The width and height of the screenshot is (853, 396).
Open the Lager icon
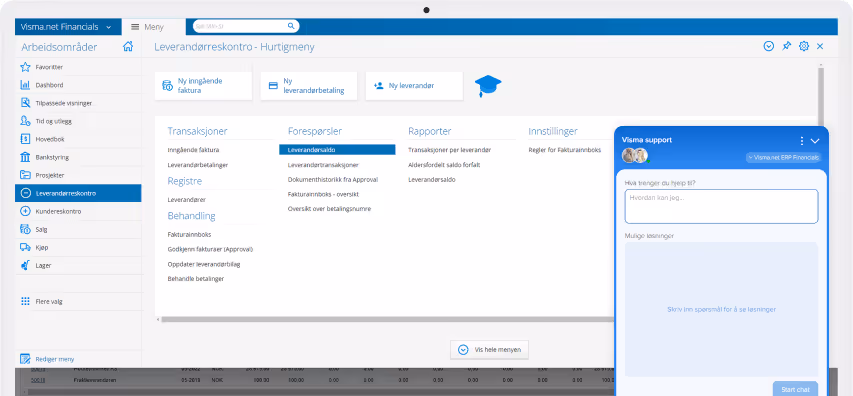25,265
